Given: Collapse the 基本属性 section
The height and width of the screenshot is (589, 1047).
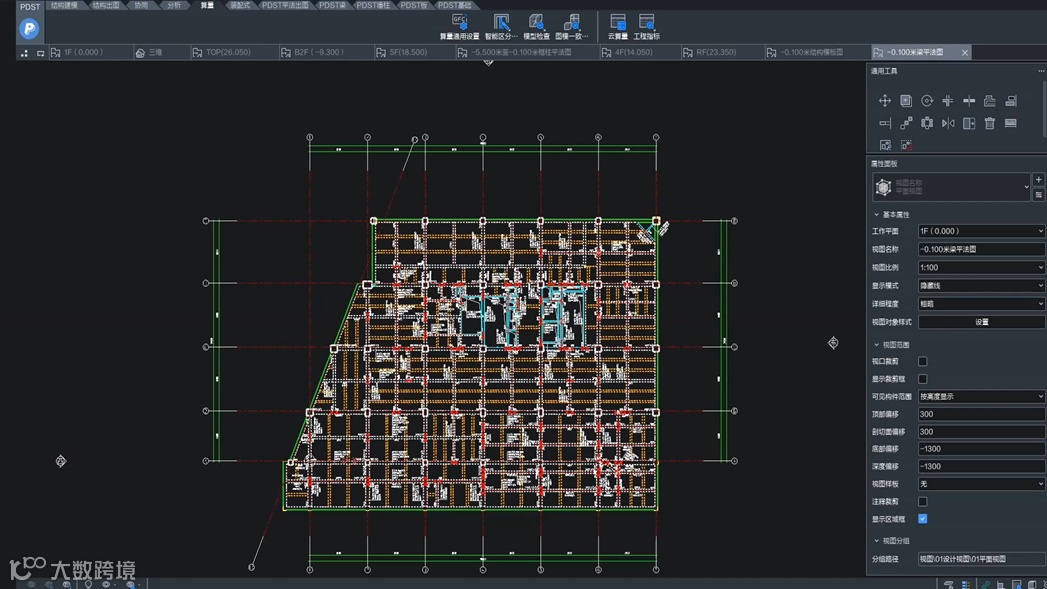Looking at the screenshot, I should (877, 215).
